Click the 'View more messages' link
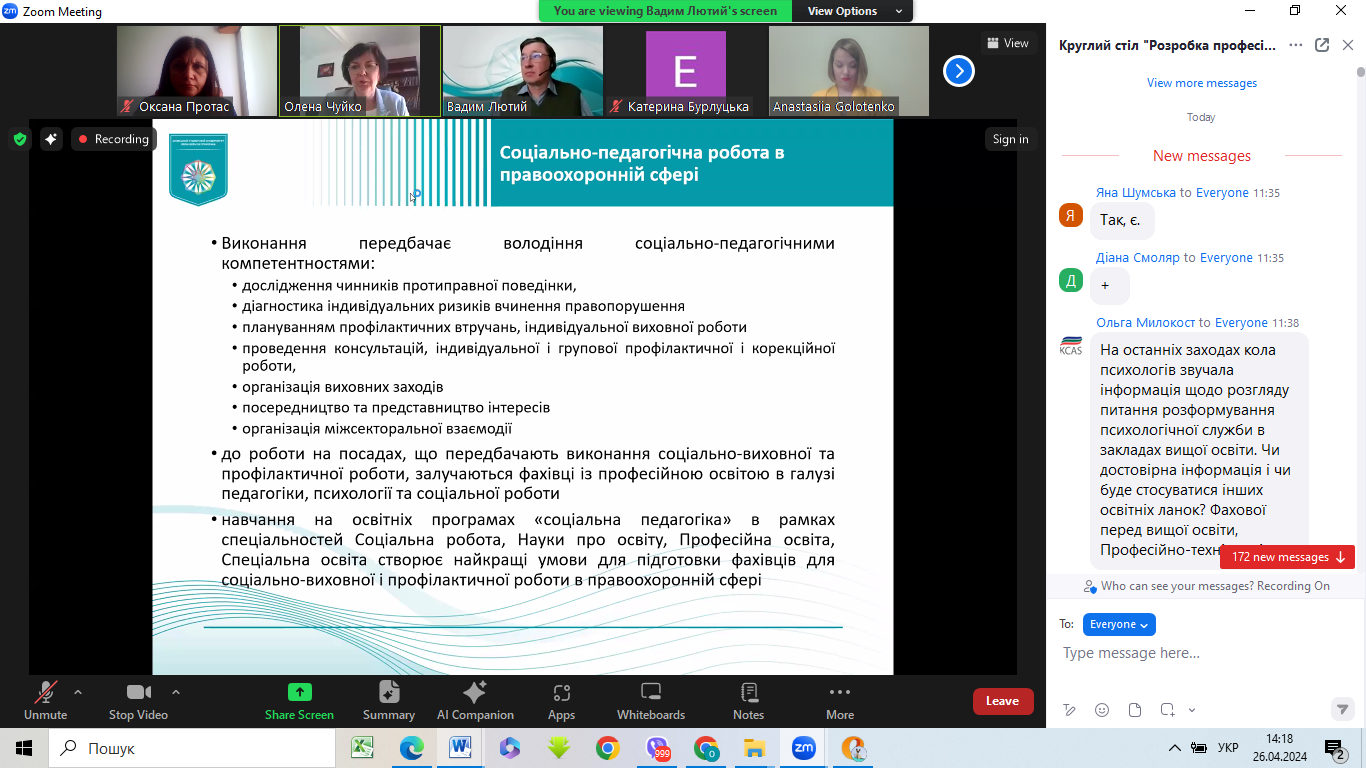Image resolution: width=1366 pixels, height=768 pixels. (1201, 83)
